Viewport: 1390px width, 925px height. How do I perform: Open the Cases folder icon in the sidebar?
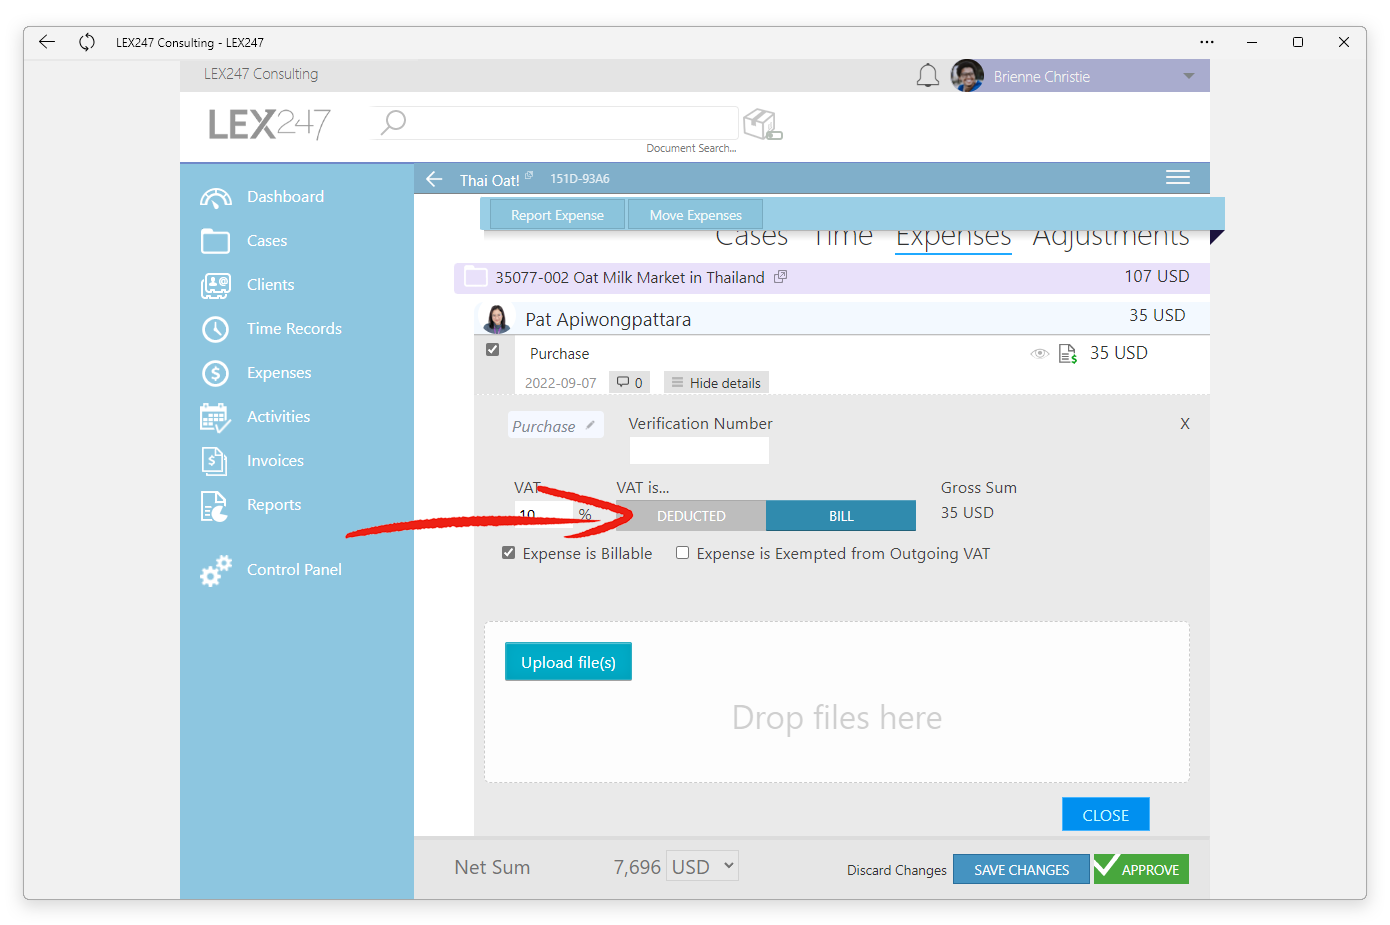215,241
